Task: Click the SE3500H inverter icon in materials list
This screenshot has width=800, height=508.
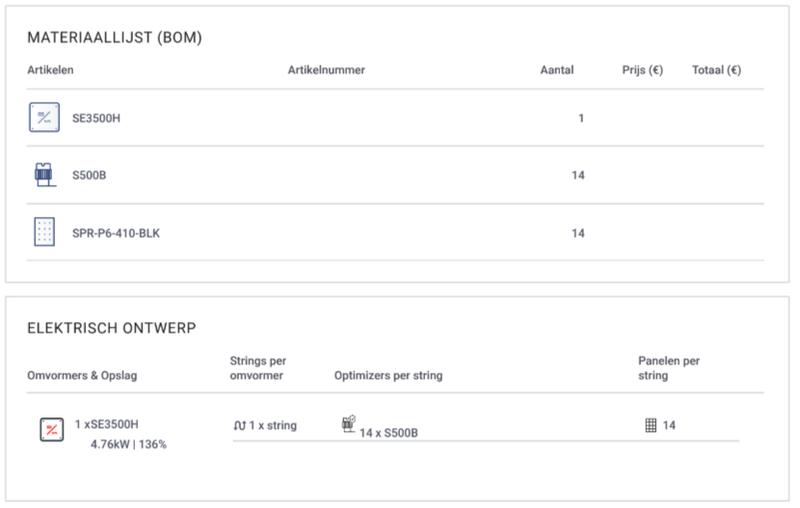Action: (43, 117)
